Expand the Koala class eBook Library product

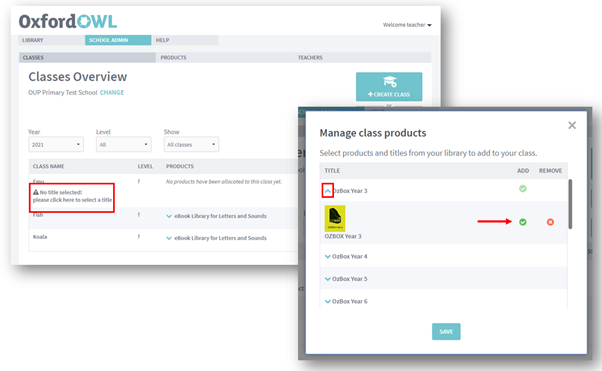point(169,238)
